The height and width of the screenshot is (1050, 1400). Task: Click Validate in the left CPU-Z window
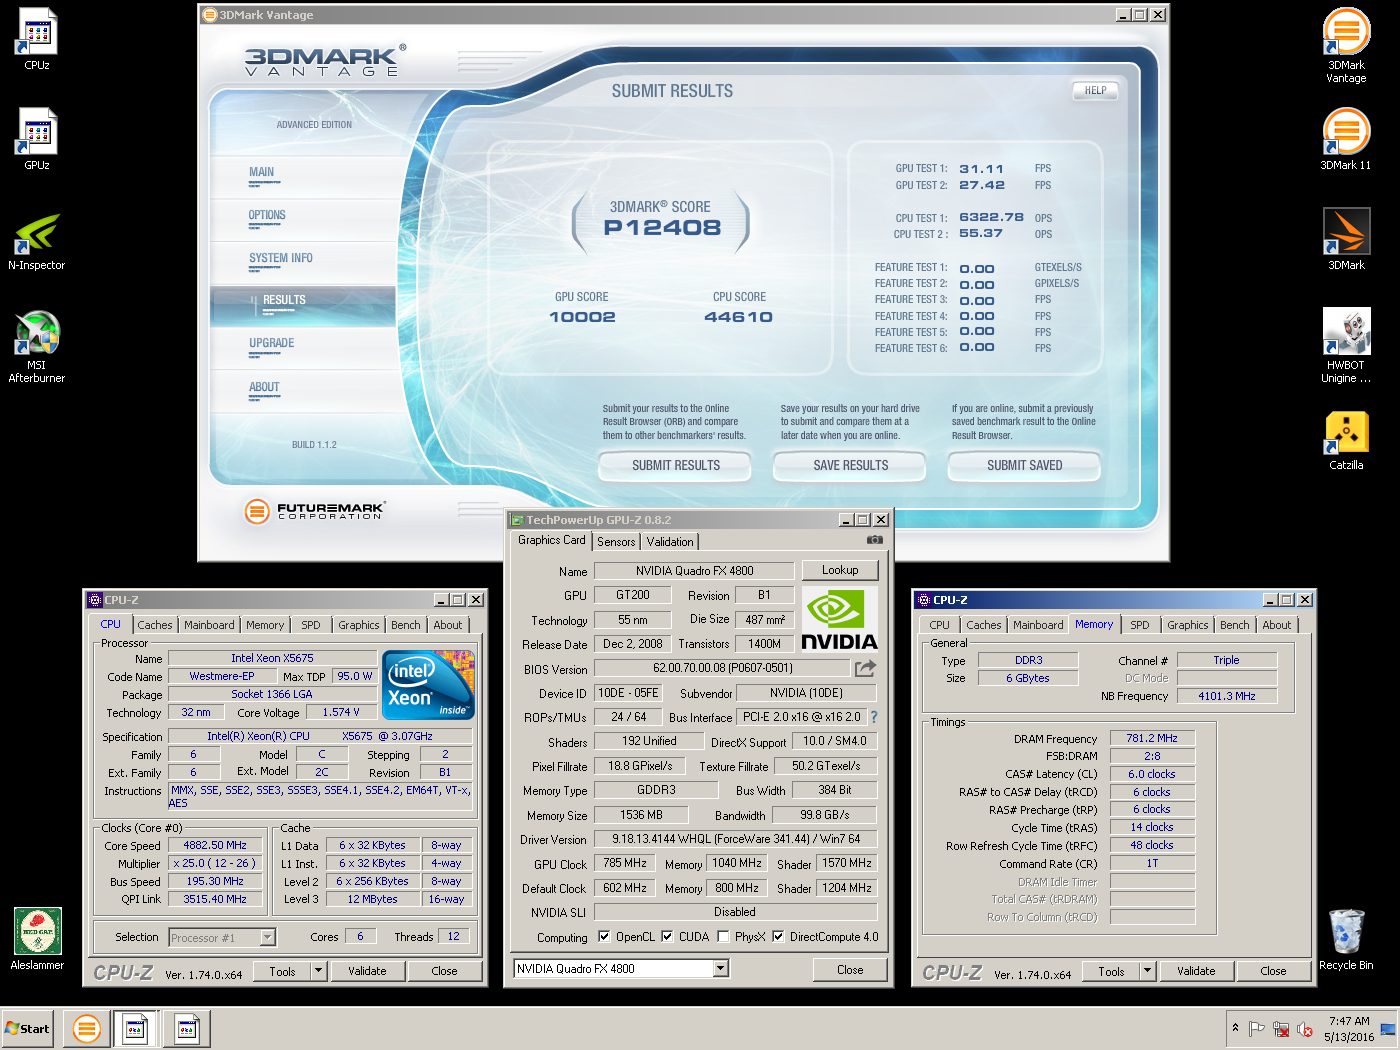point(367,971)
